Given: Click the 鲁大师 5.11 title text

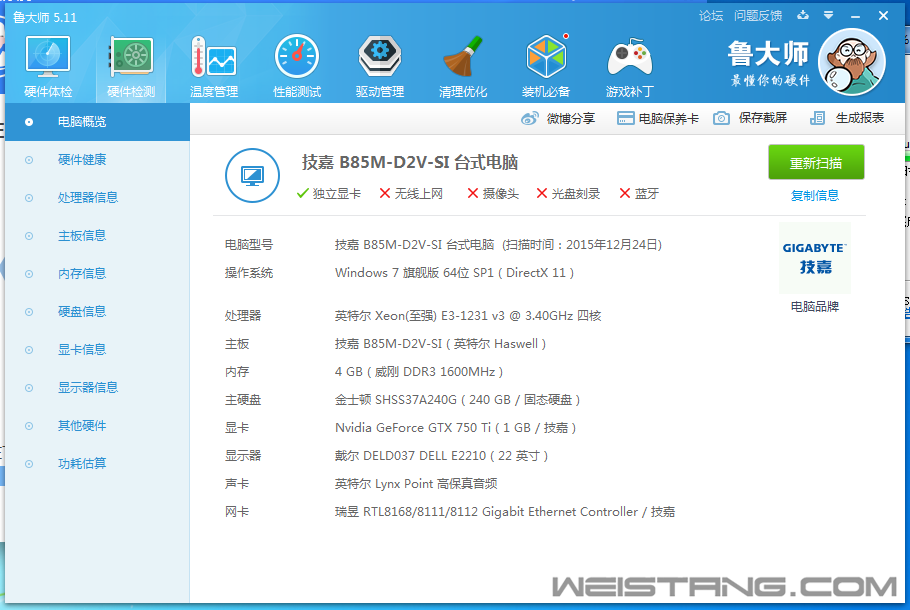Looking at the screenshot, I should click(45, 17).
